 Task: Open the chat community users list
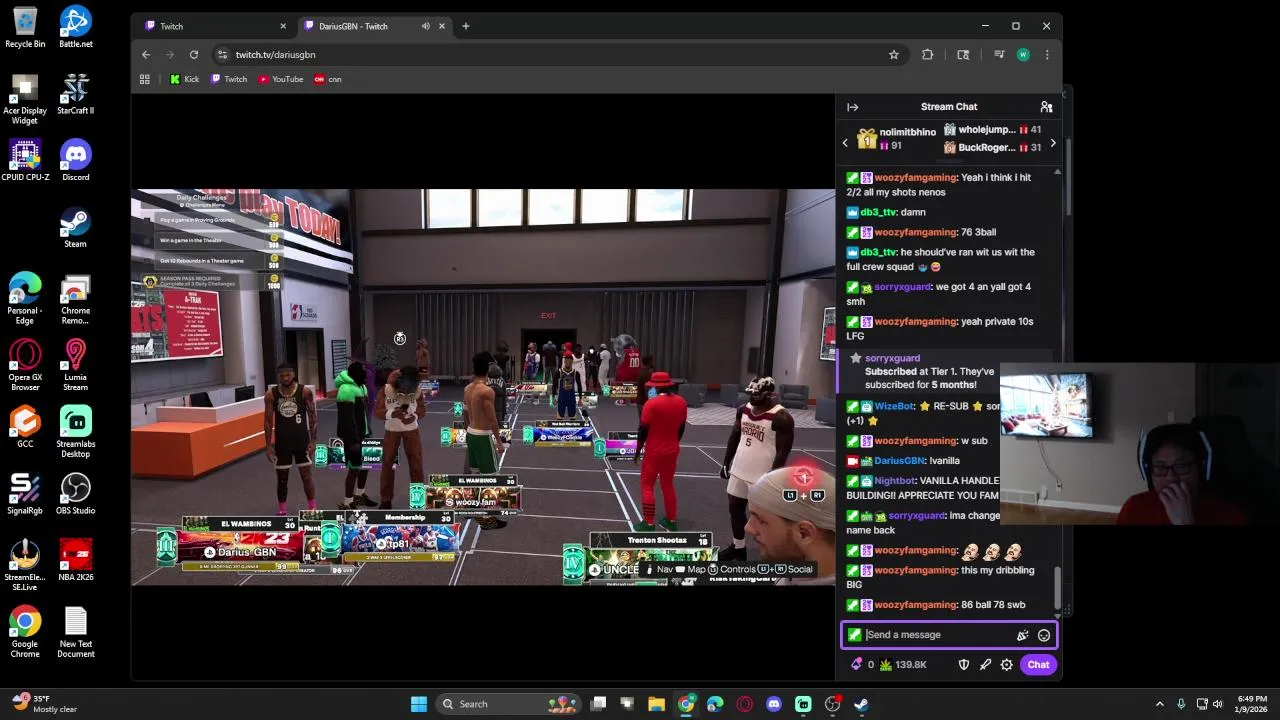pyautogui.click(x=1046, y=107)
